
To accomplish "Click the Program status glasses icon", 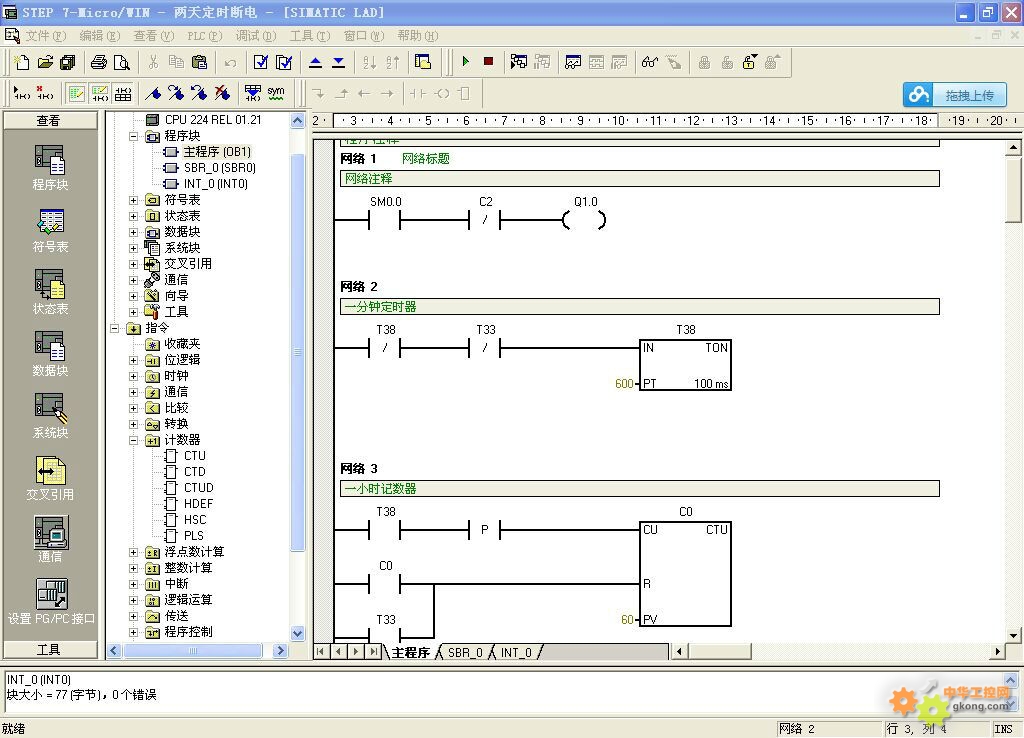I will [x=648, y=62].
